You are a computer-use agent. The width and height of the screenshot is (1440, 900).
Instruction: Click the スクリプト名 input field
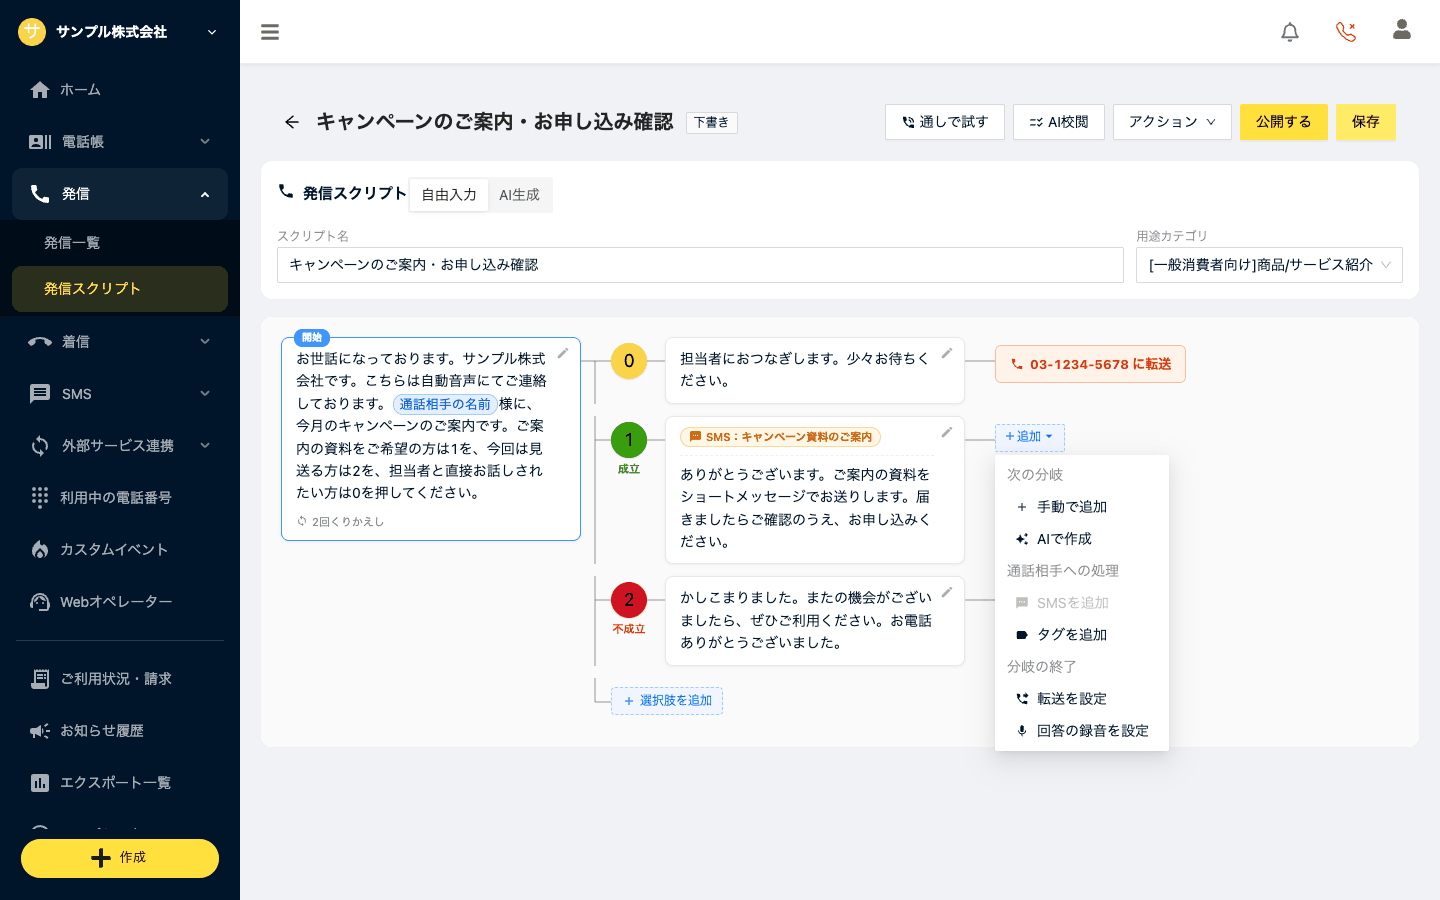[x=700, y=265]
